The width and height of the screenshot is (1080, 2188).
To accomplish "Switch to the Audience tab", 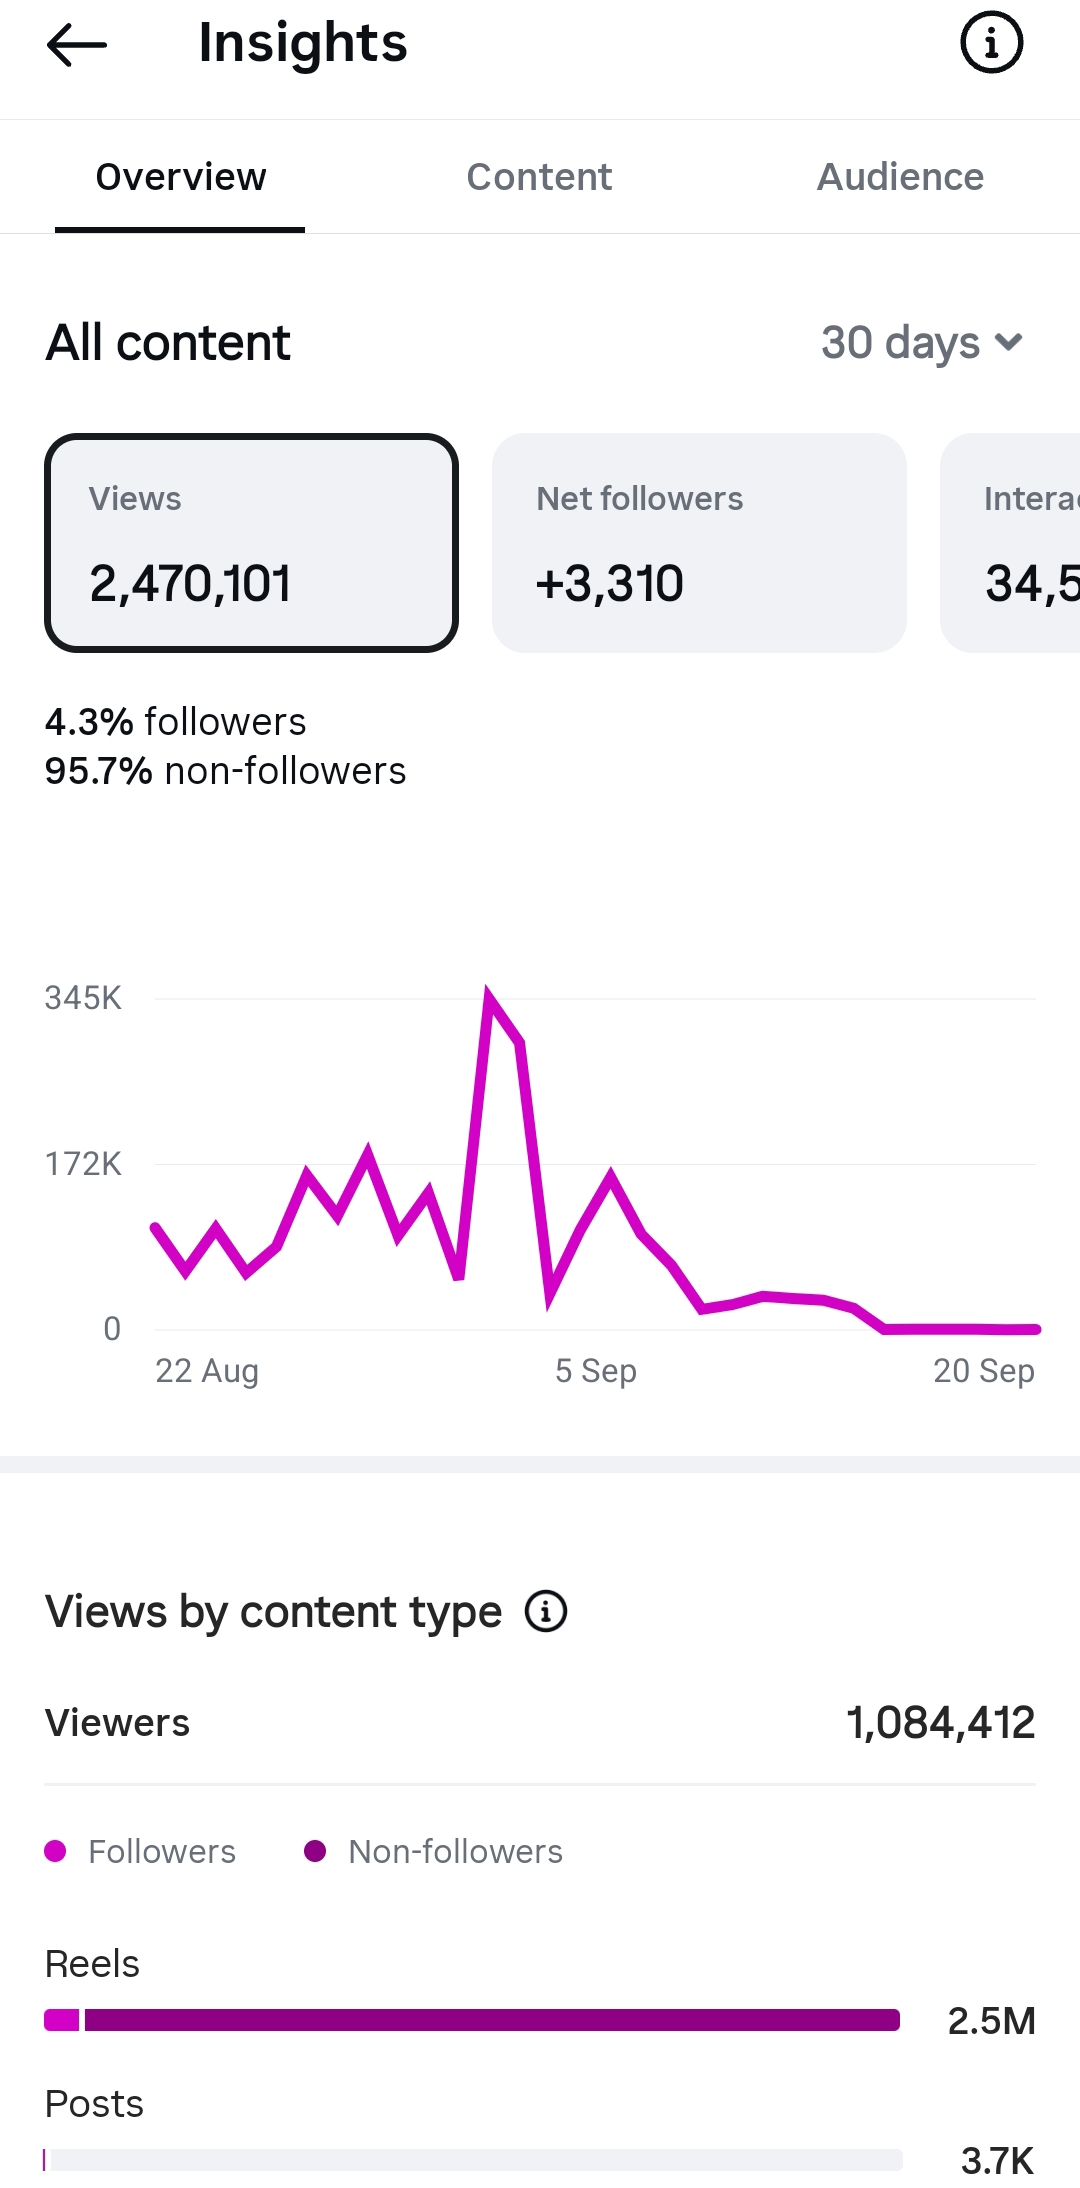I will point(900,177).
